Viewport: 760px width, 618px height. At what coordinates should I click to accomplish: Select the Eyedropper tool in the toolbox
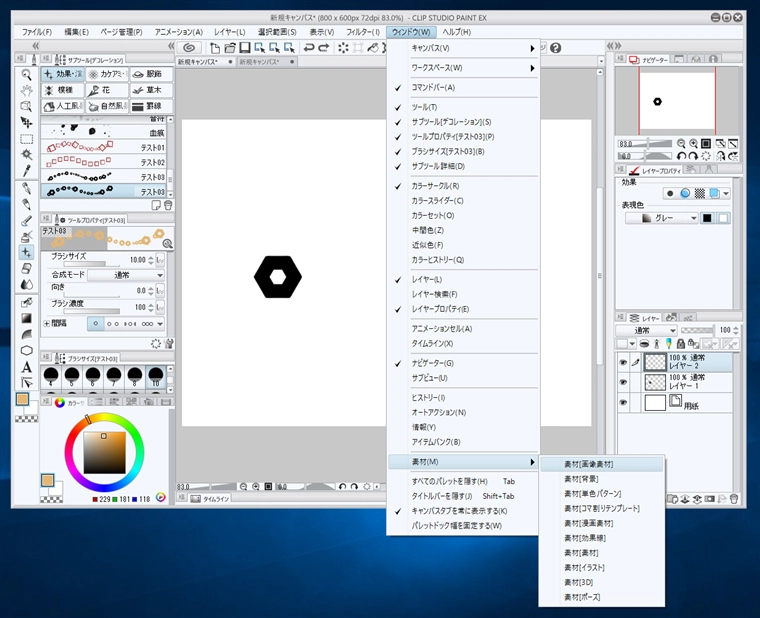click(26, 171)
